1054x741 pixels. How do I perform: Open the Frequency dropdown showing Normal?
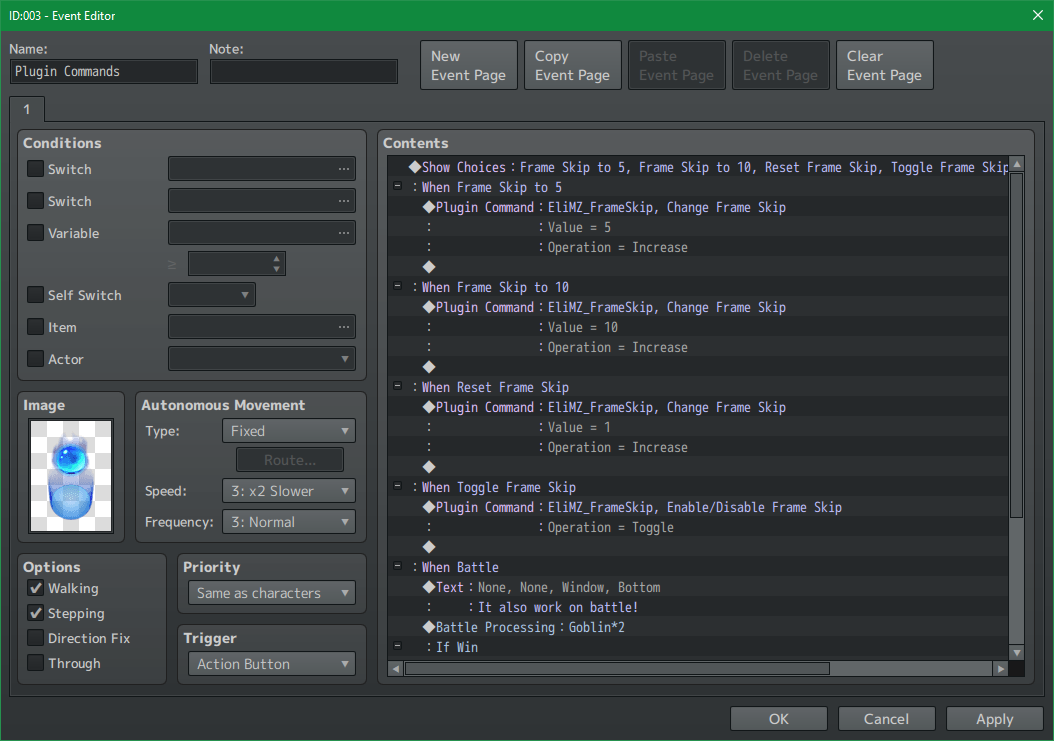pyautogui.click(x=288, y=522)
